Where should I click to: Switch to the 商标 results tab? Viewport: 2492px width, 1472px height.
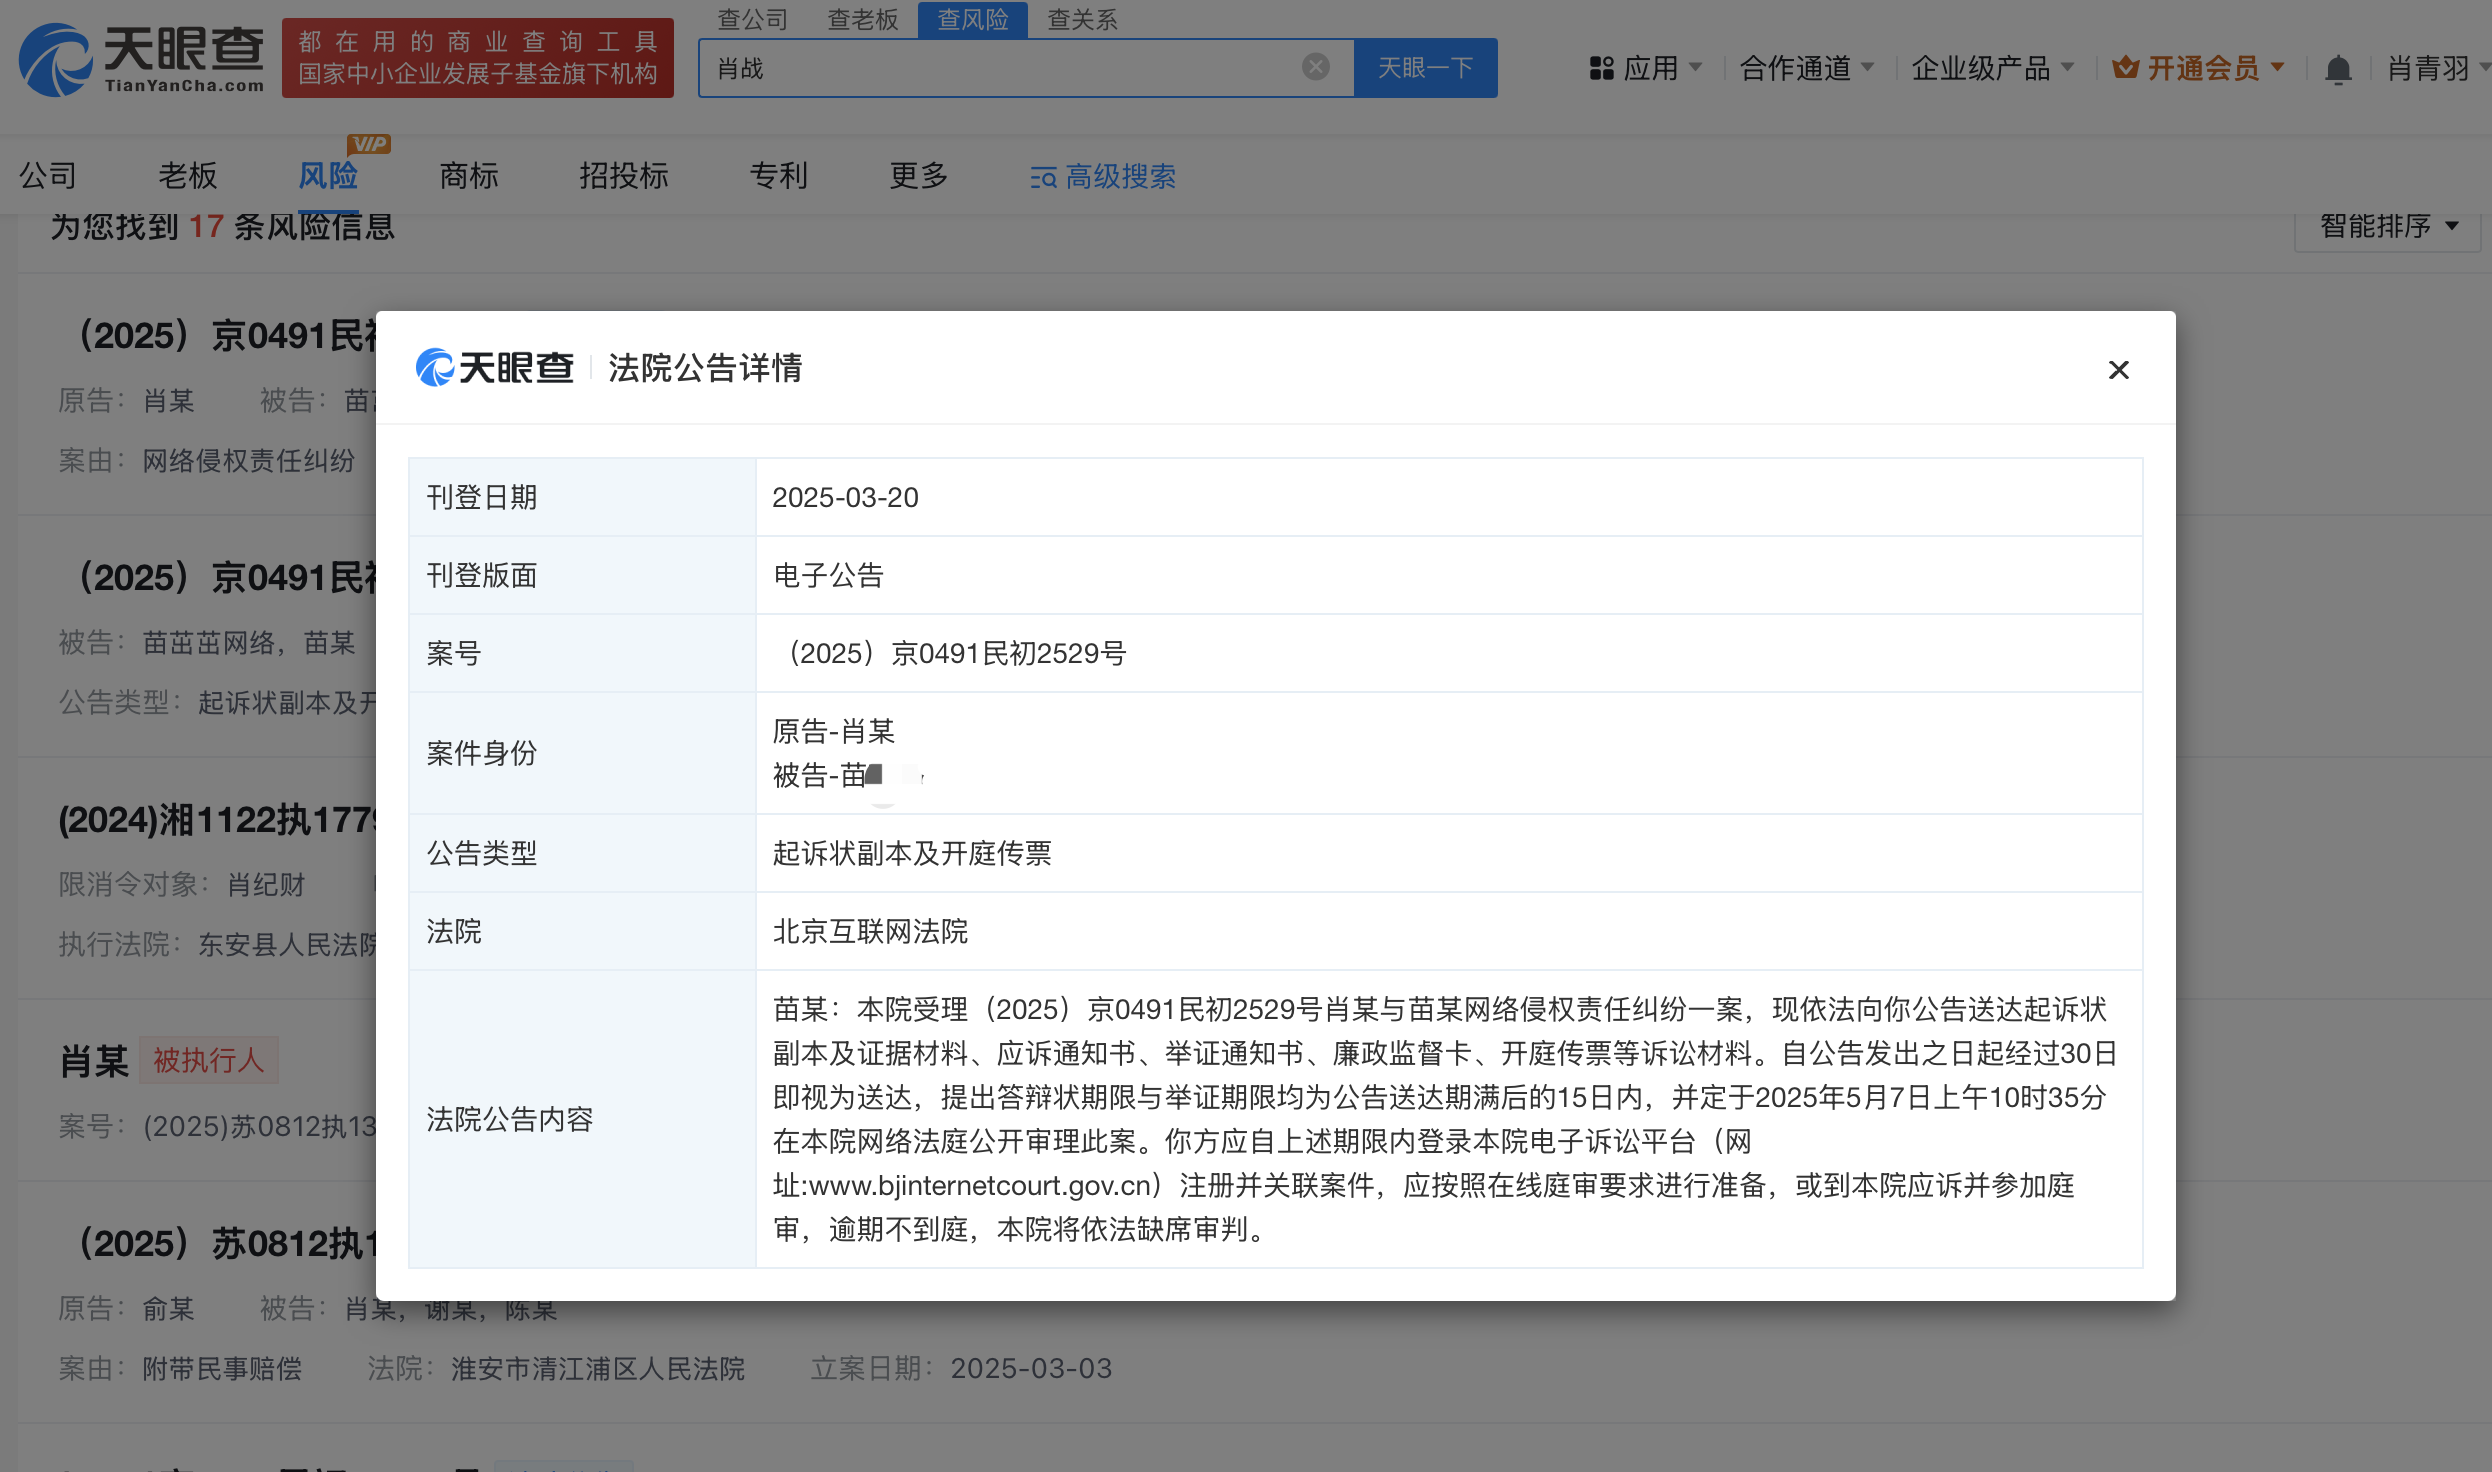pyautogui.click(x=468, y=176)
